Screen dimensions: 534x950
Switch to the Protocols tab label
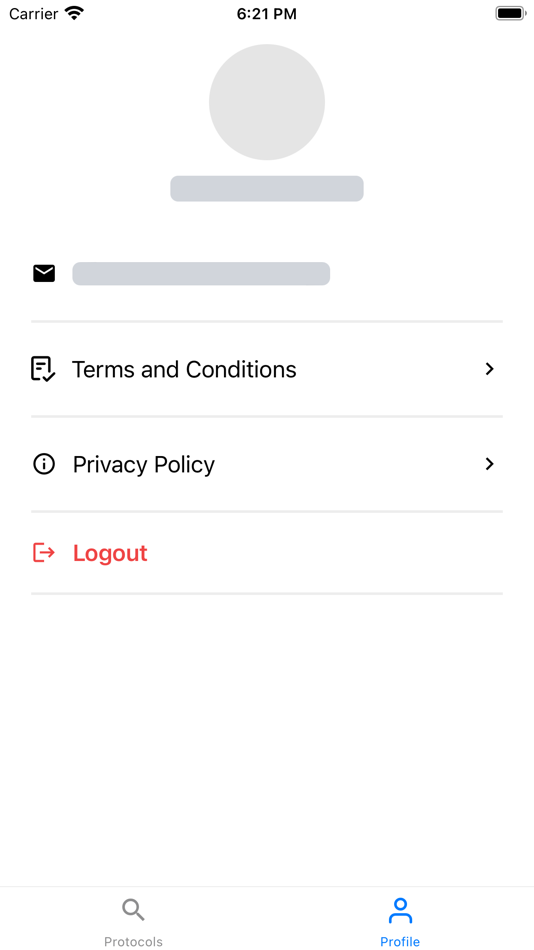tap(133, 942)
